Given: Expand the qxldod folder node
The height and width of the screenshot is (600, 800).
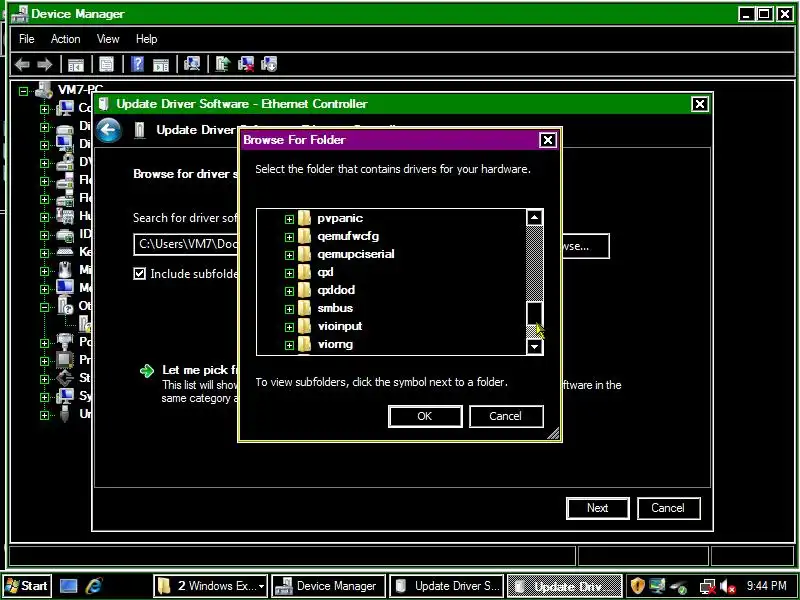Looking at the screenshot, I should point(289,291).
